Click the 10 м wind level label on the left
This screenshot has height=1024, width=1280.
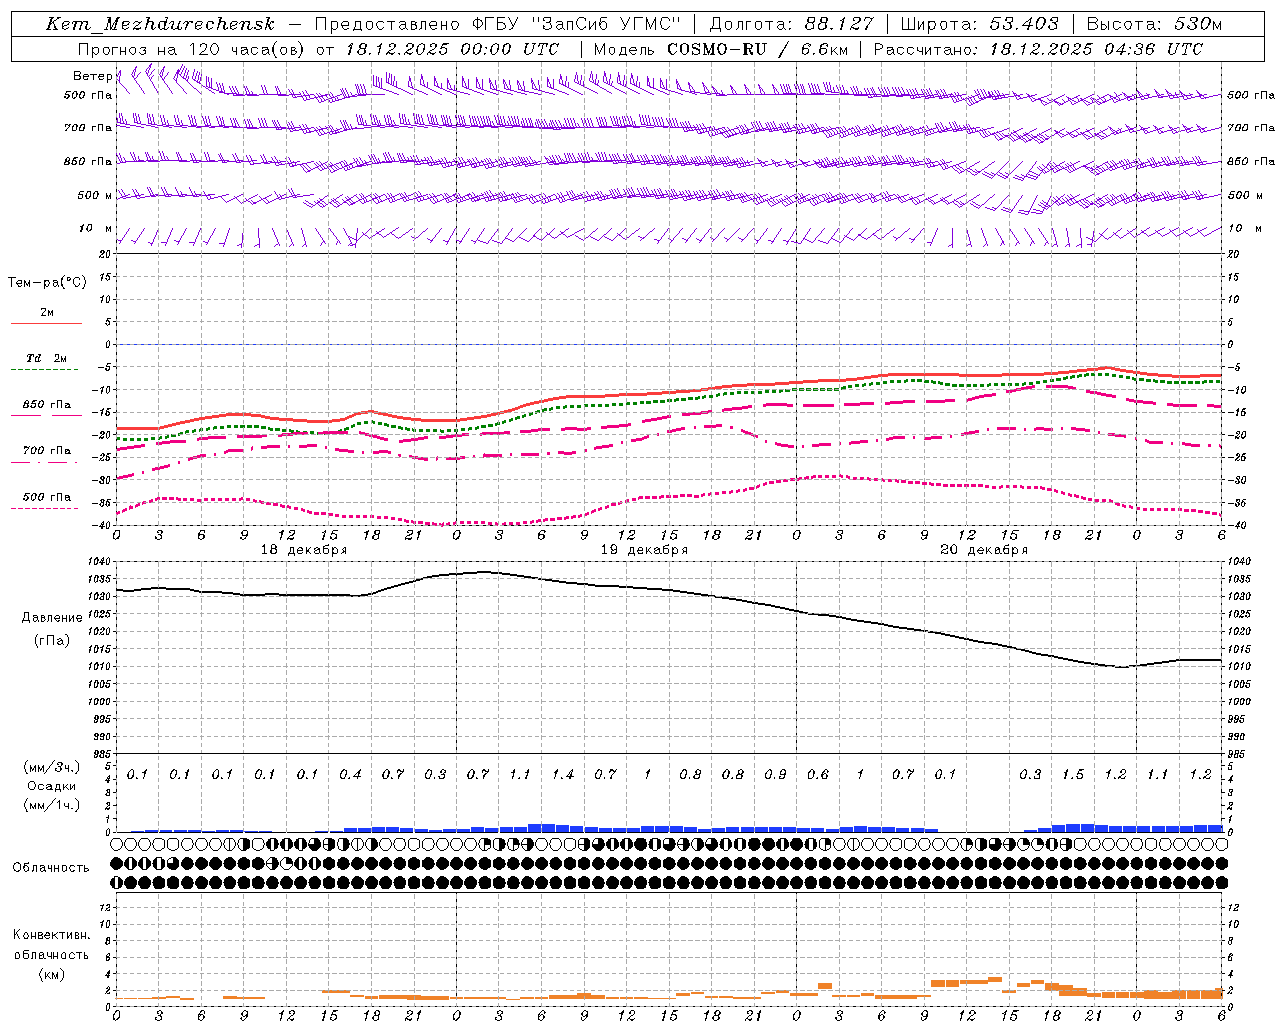pyautogui.click(x=96, y=229)
